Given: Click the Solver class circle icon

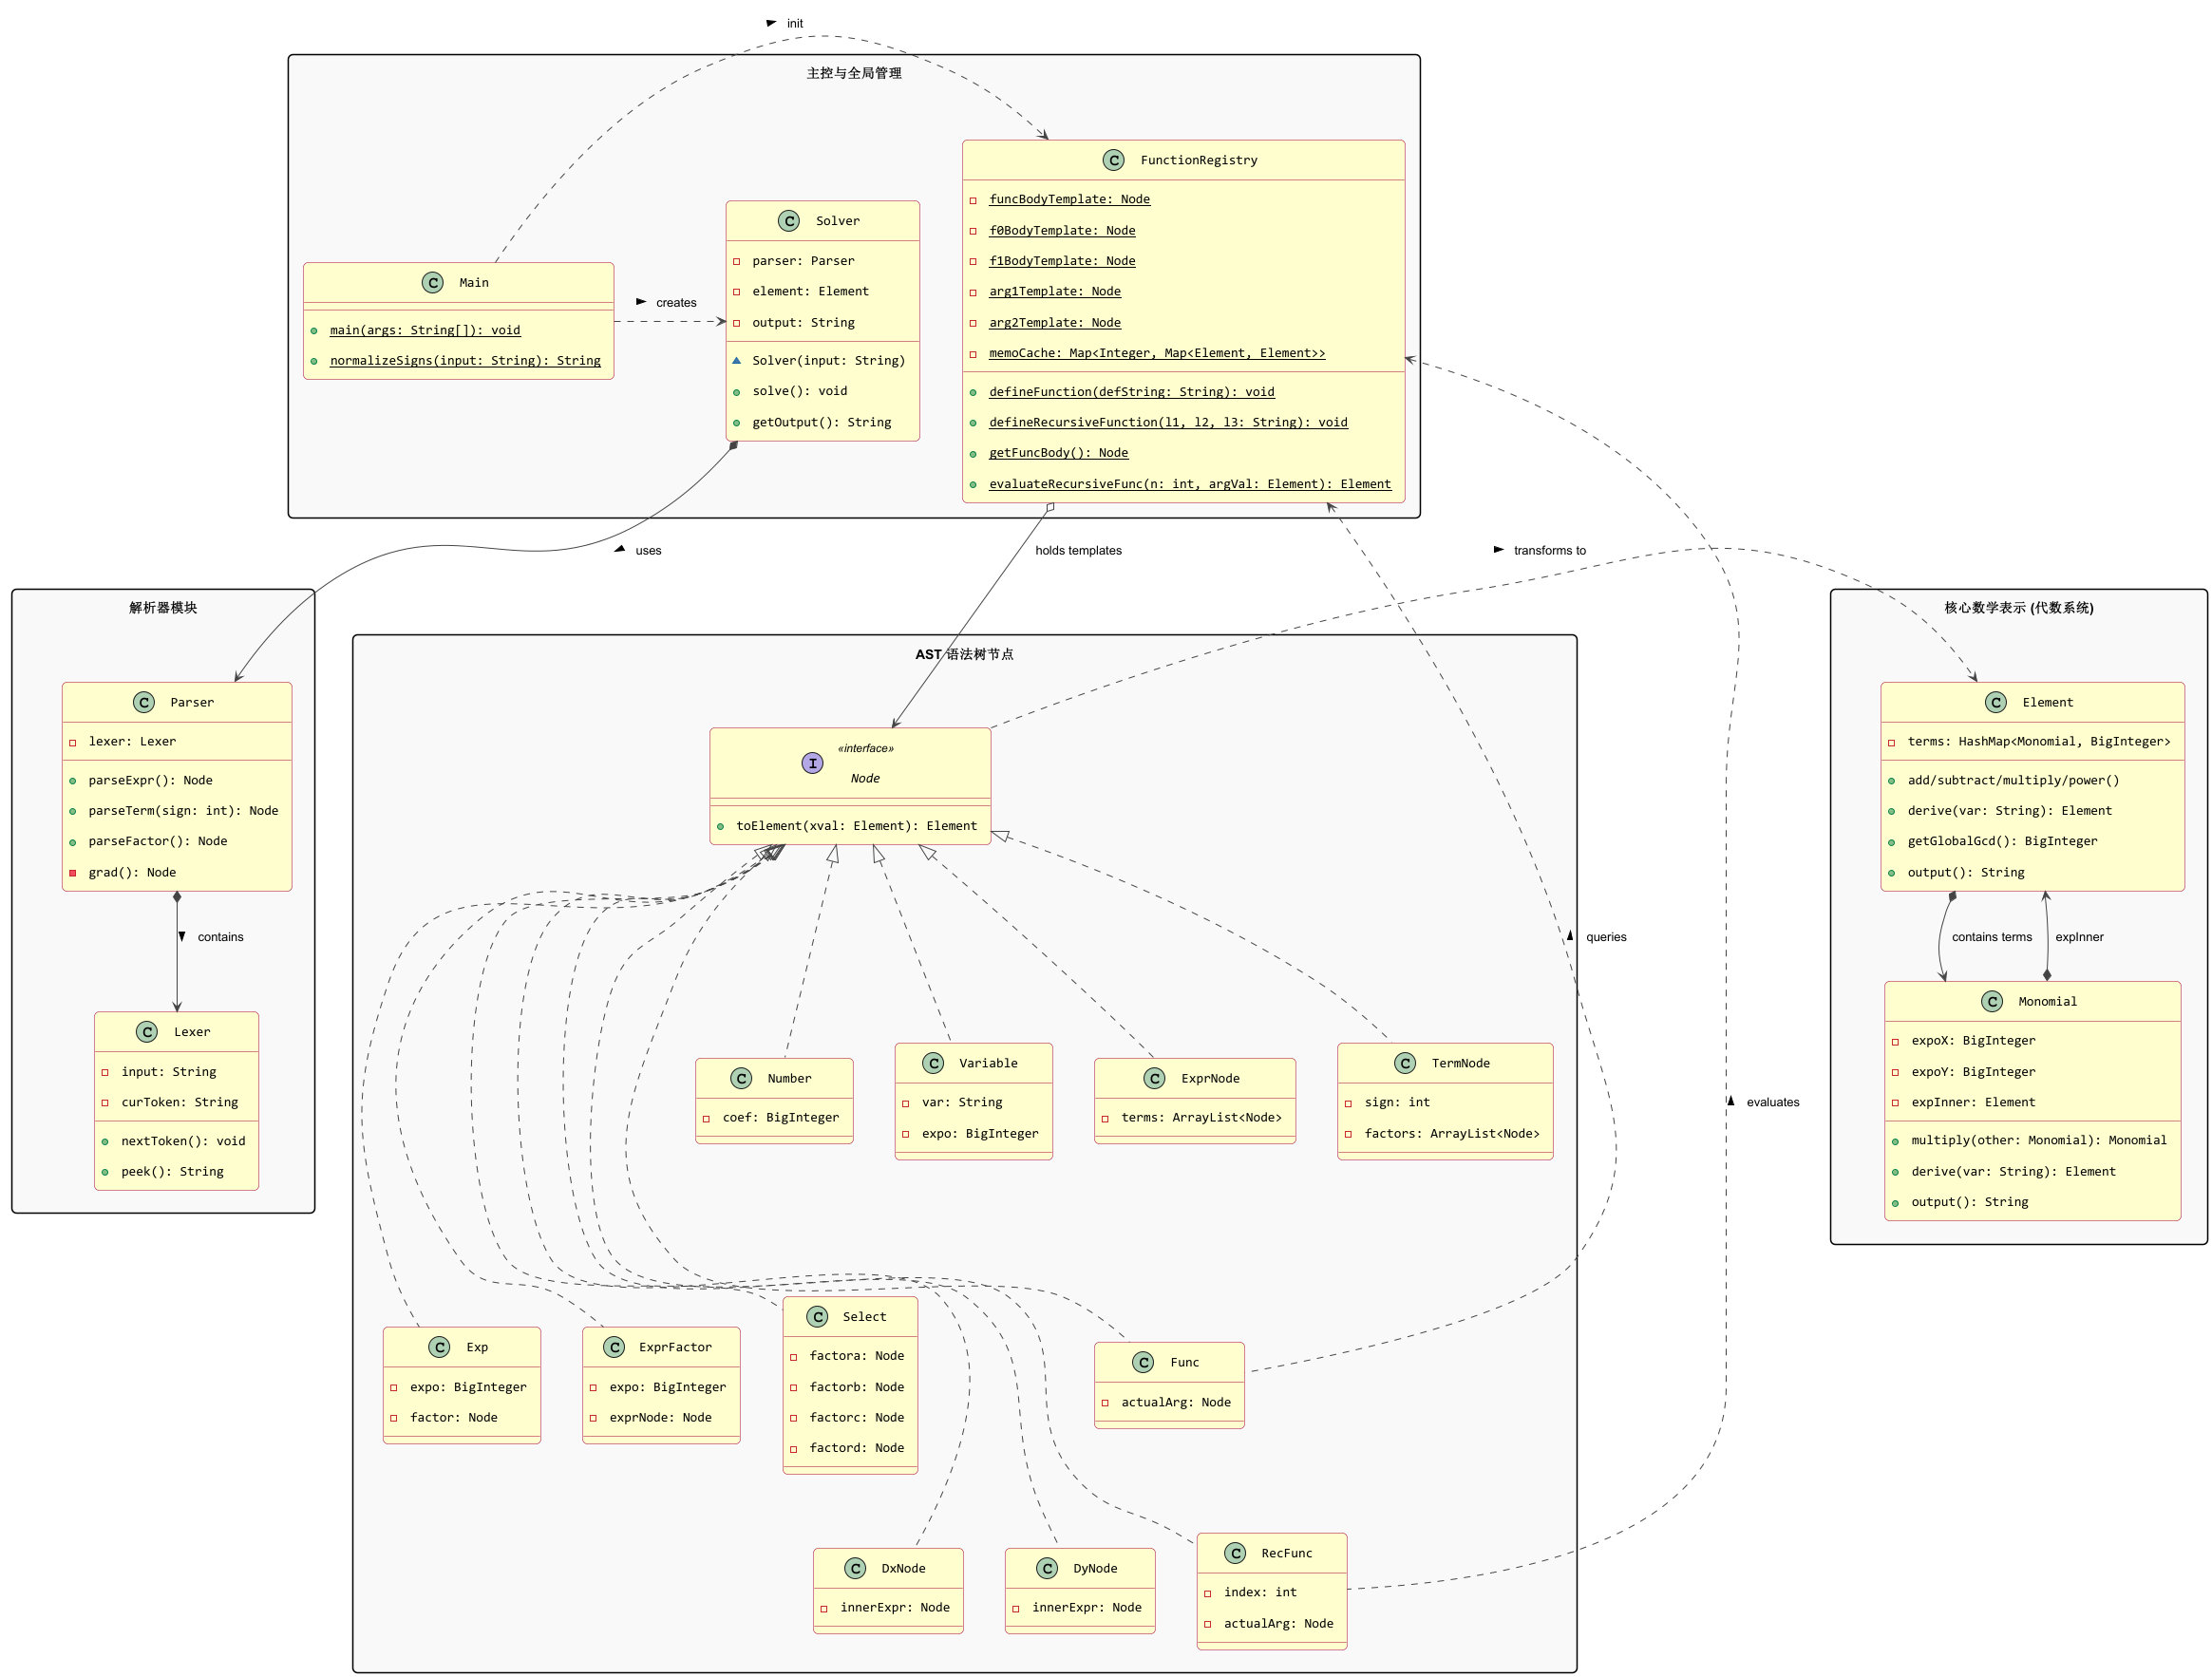Looking at the screenshot, I should pyautogui.click(x=788, y=221).
